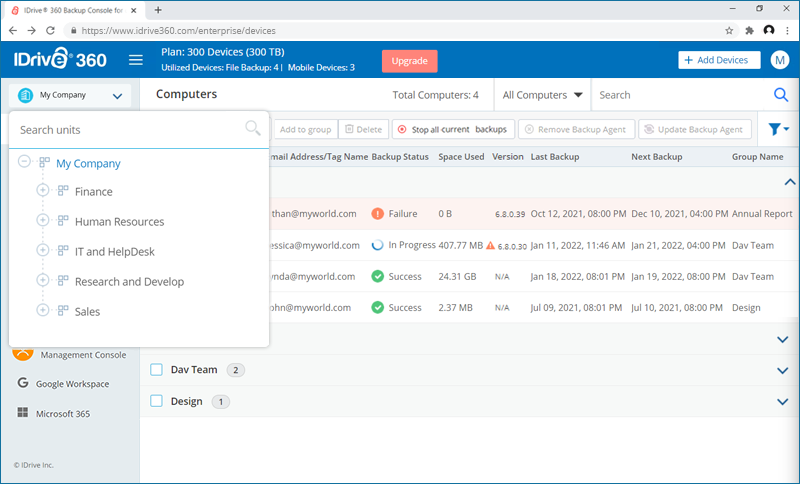Click the magnifier in Search units box
The image size is (800, 484).
[253, 128]
